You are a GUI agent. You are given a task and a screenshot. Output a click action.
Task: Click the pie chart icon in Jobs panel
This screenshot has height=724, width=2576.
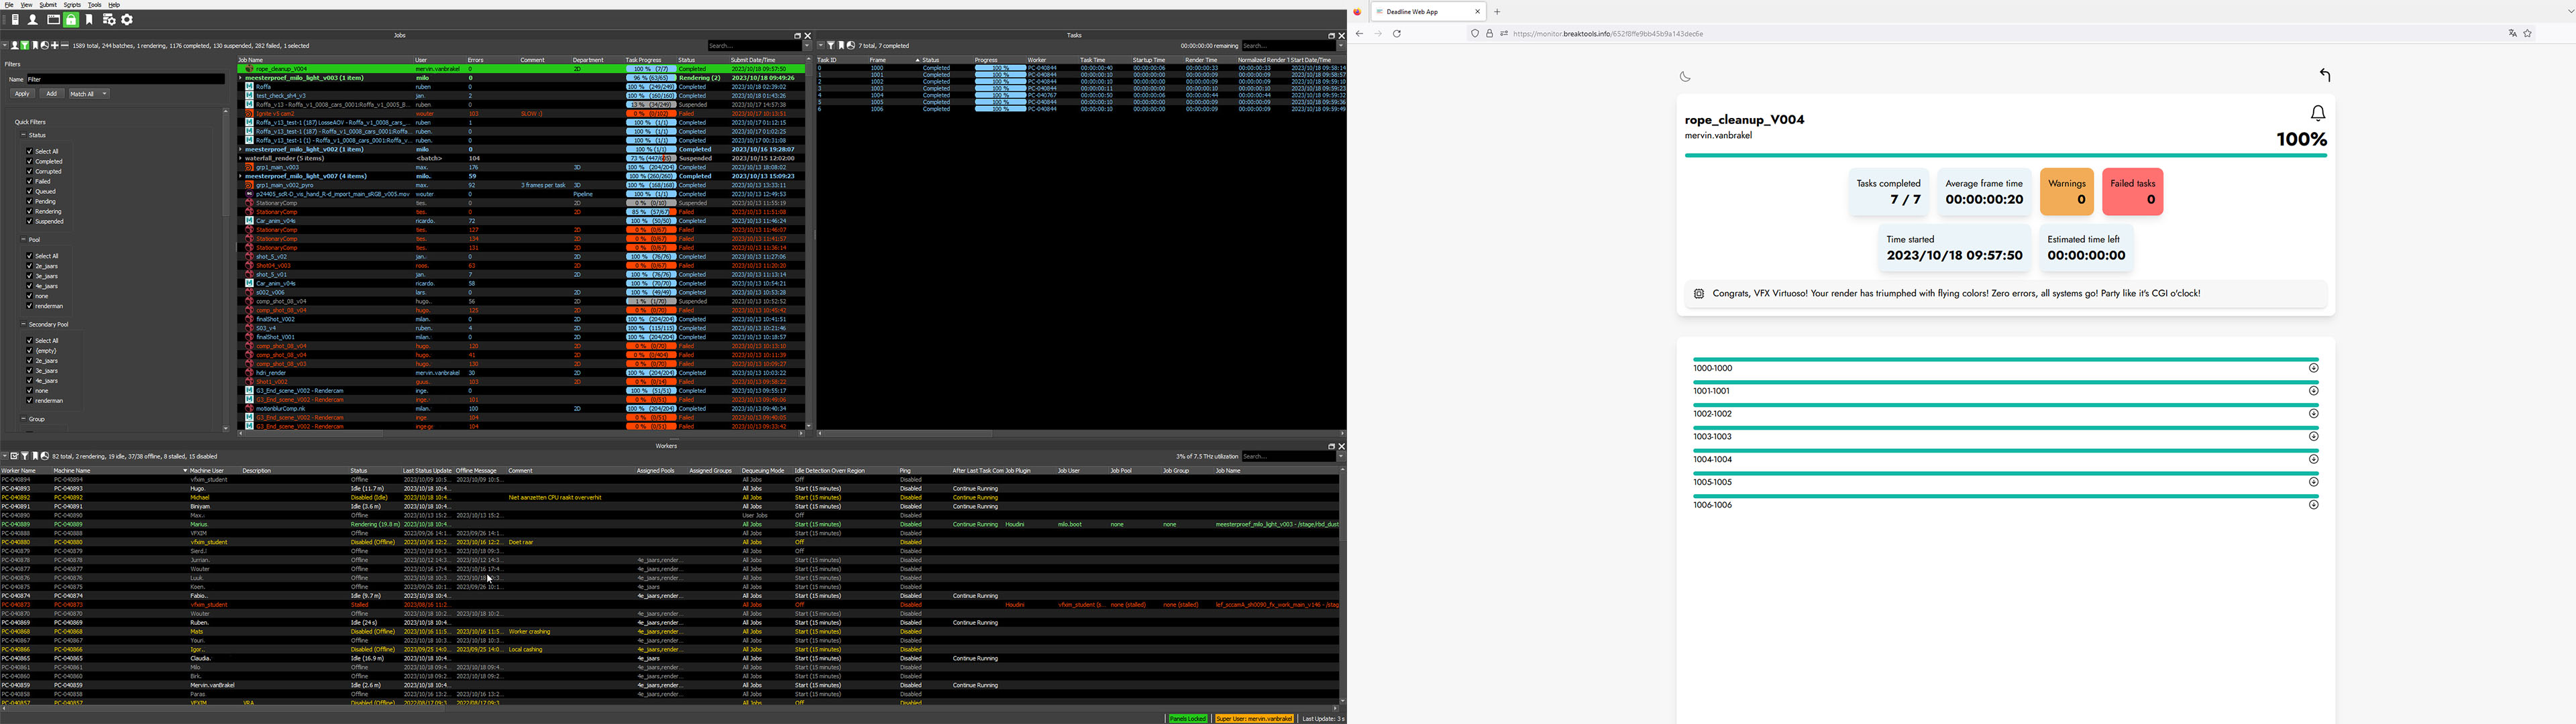point(45,45)
